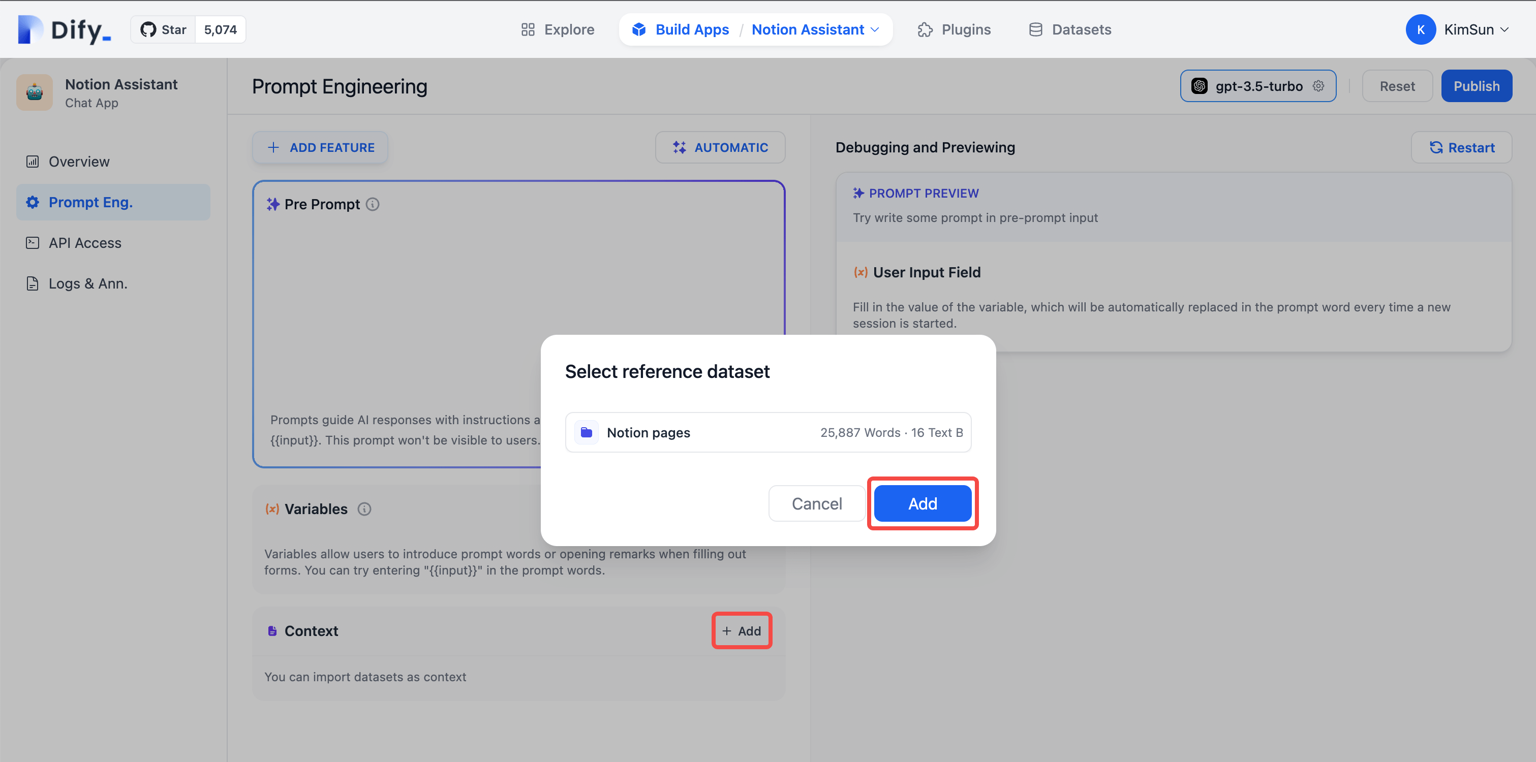Click the API Access terminal icon
This screenshot has height=762, width=1536.
(x=32, y=243)
